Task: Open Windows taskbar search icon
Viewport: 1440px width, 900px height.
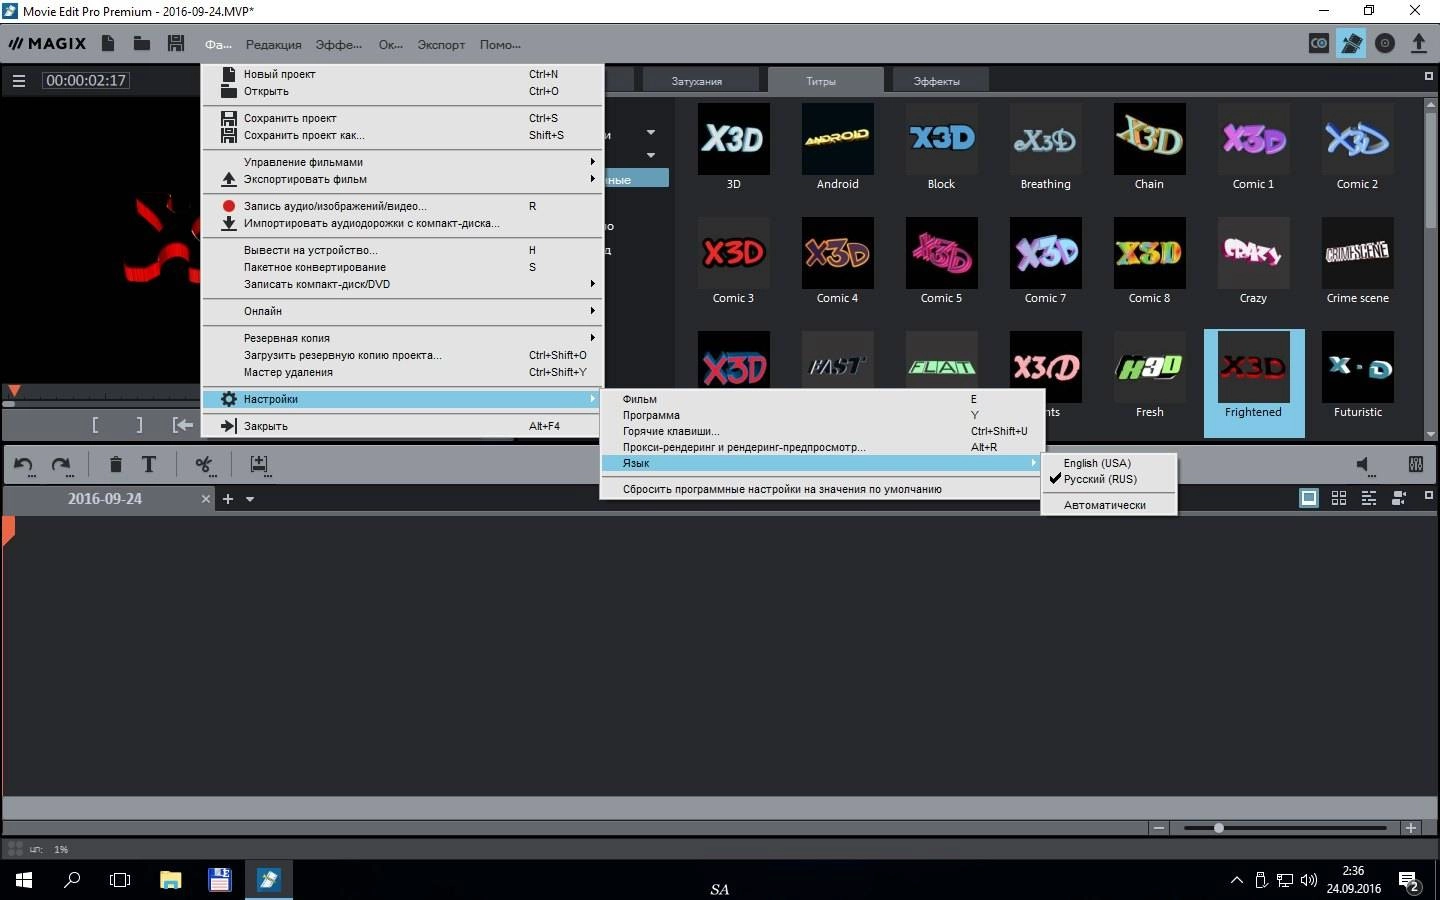Action: 72,880
